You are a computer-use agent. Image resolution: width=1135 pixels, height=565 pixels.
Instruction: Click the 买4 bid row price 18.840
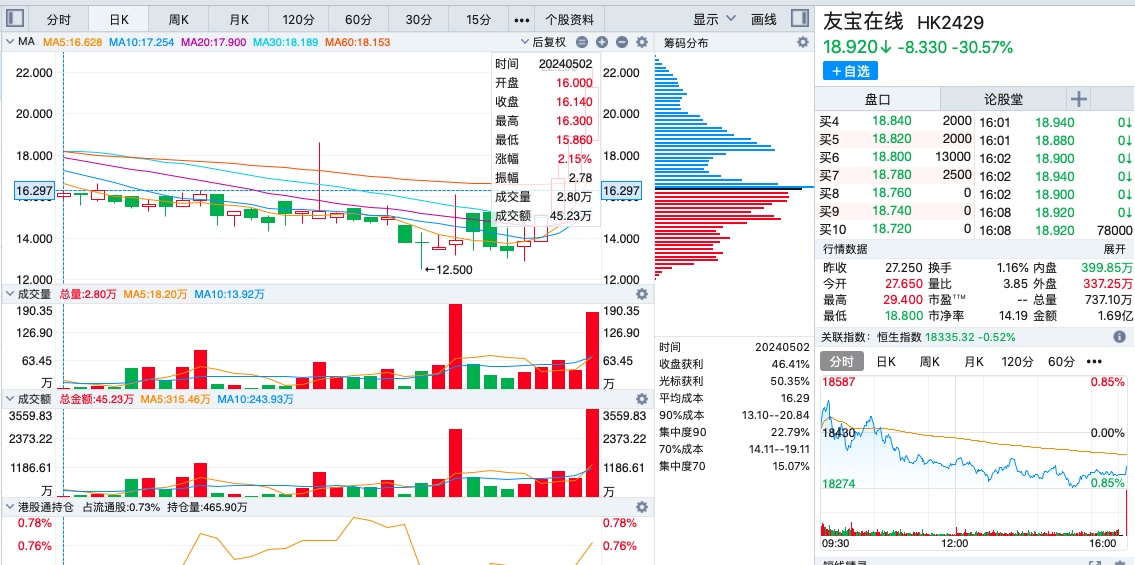(892, 121)
